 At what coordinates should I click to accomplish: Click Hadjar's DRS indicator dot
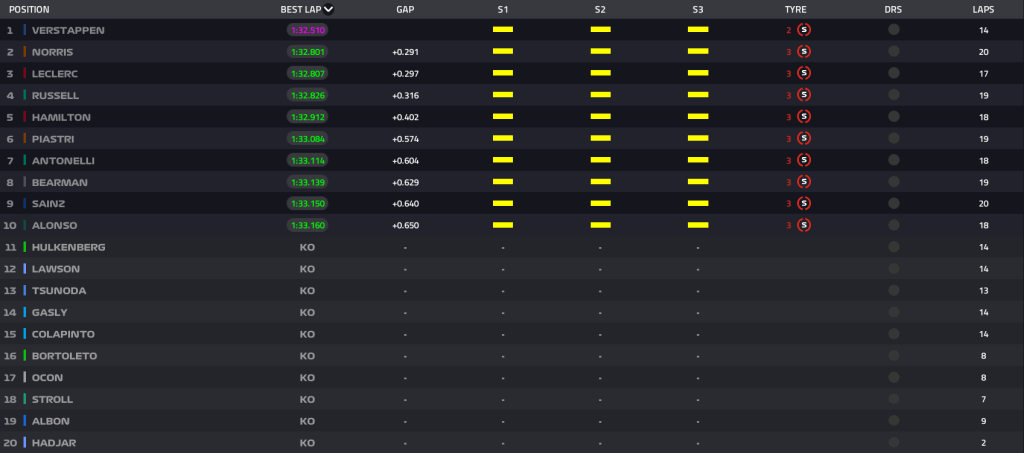click(893, 442)
